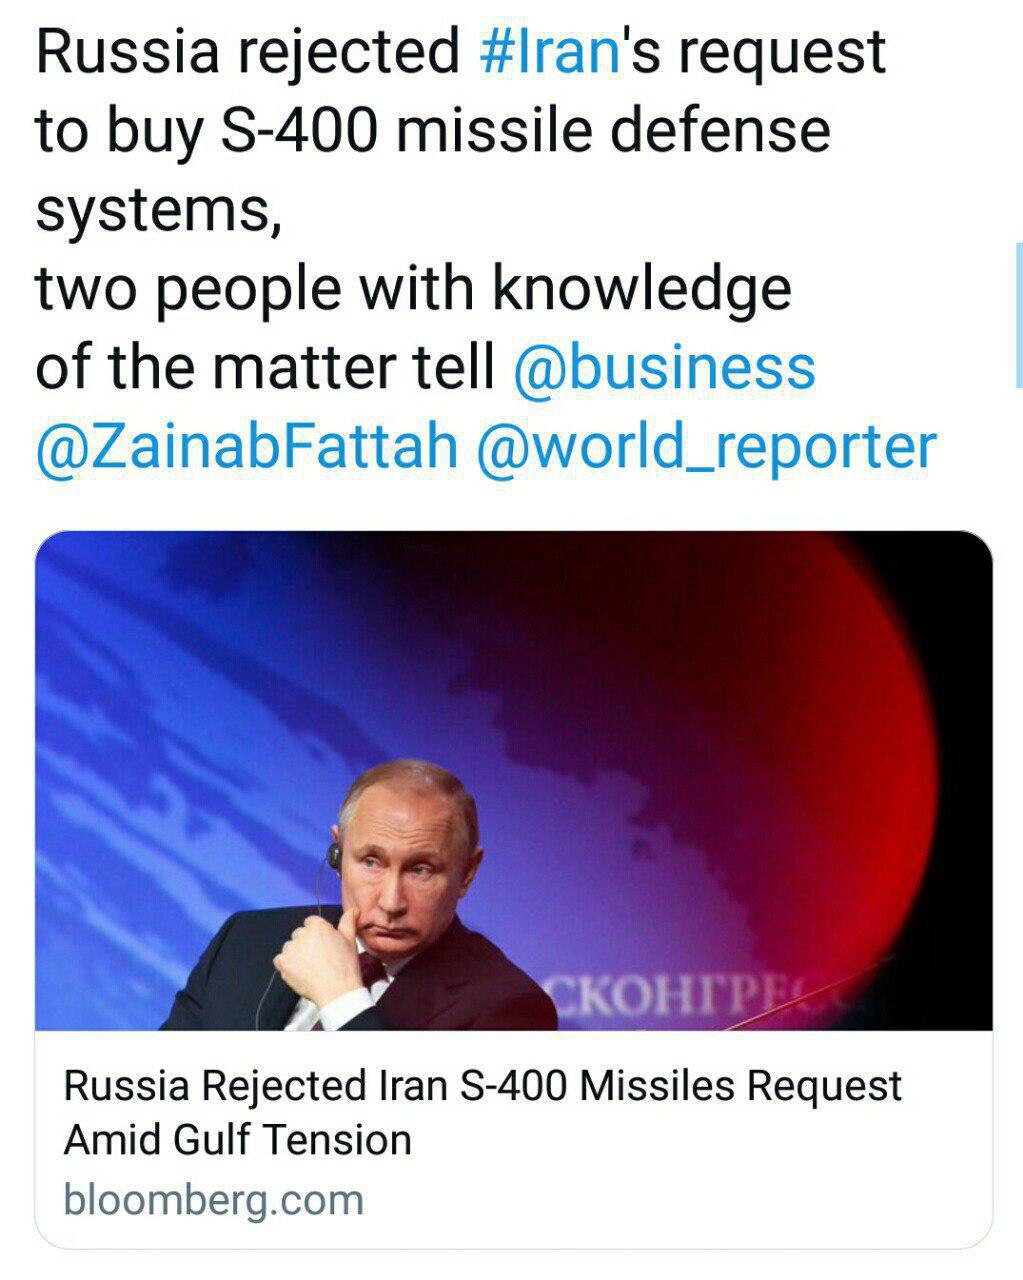Screen dimensions: 1023x1280
Task: Click the 'Russia rejected' tweet text
Action: (x=247, y=52)
